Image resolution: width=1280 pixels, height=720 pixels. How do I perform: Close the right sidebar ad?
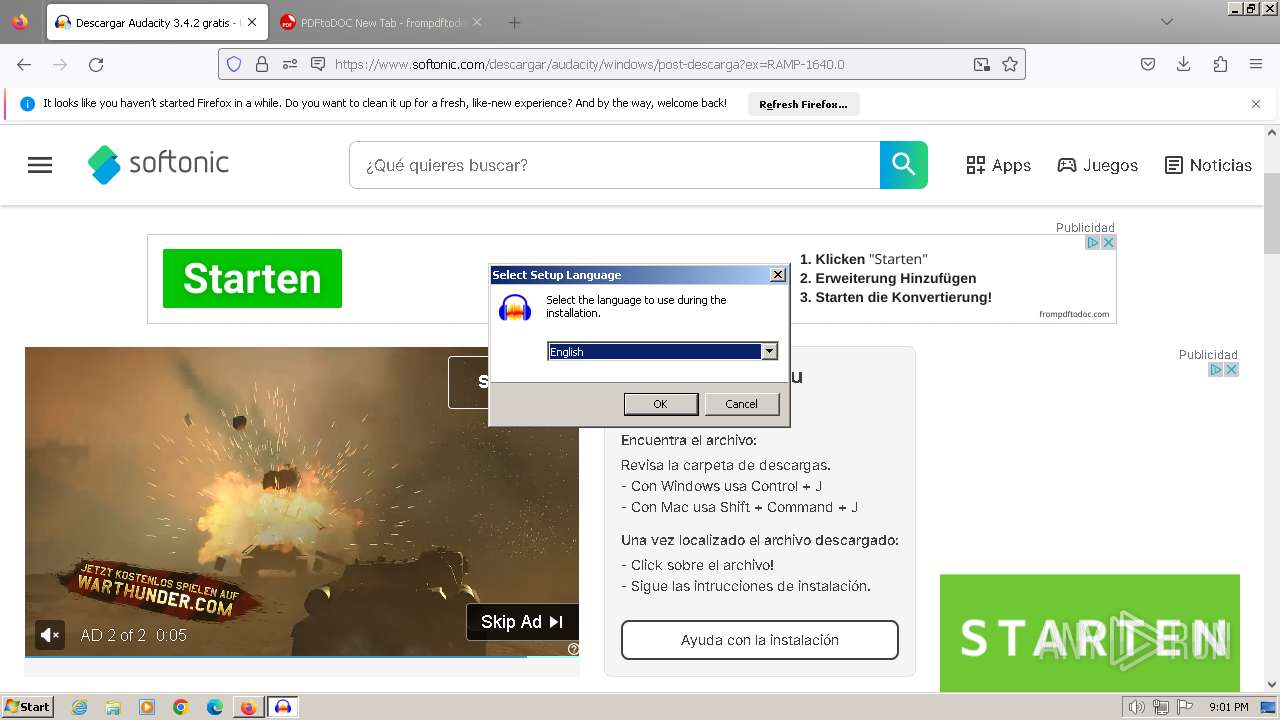click(x=1231, y=369)
